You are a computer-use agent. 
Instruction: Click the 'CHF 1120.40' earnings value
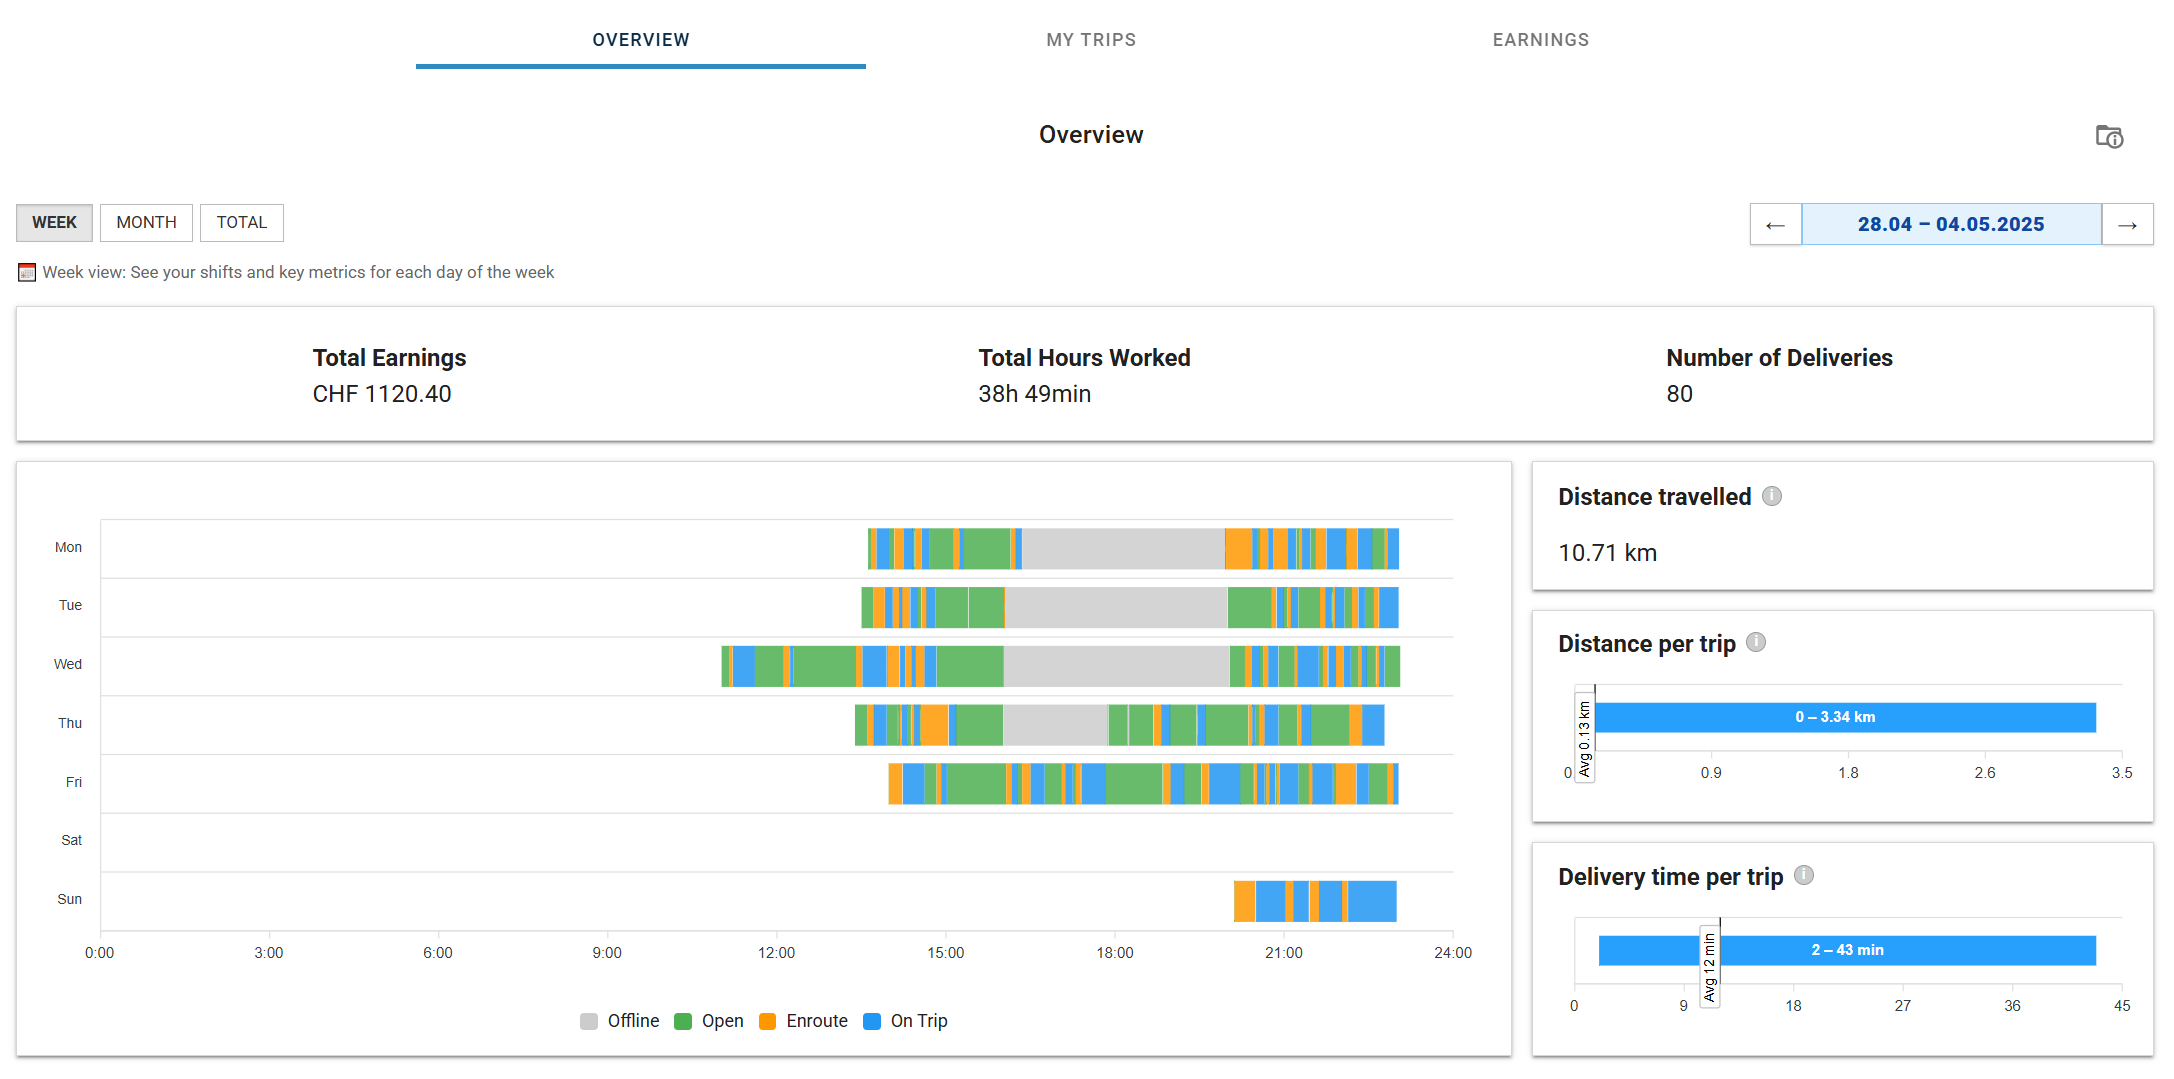(x=382, y=394)
